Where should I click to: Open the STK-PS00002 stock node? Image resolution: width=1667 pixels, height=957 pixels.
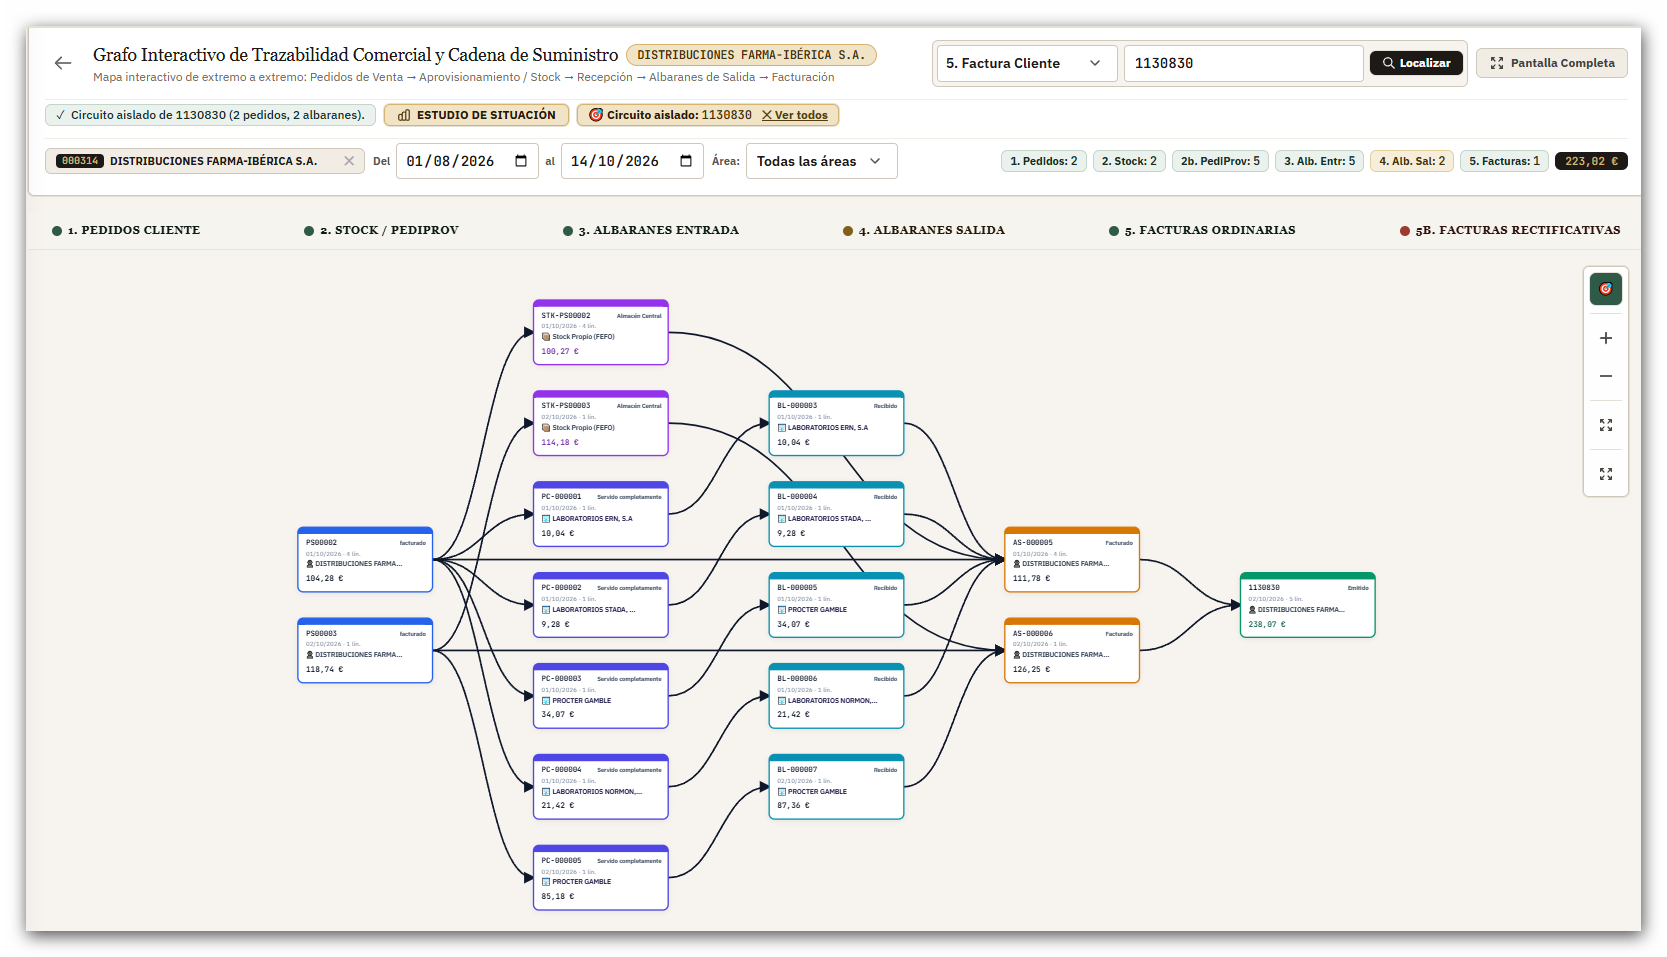pos(601,333)
